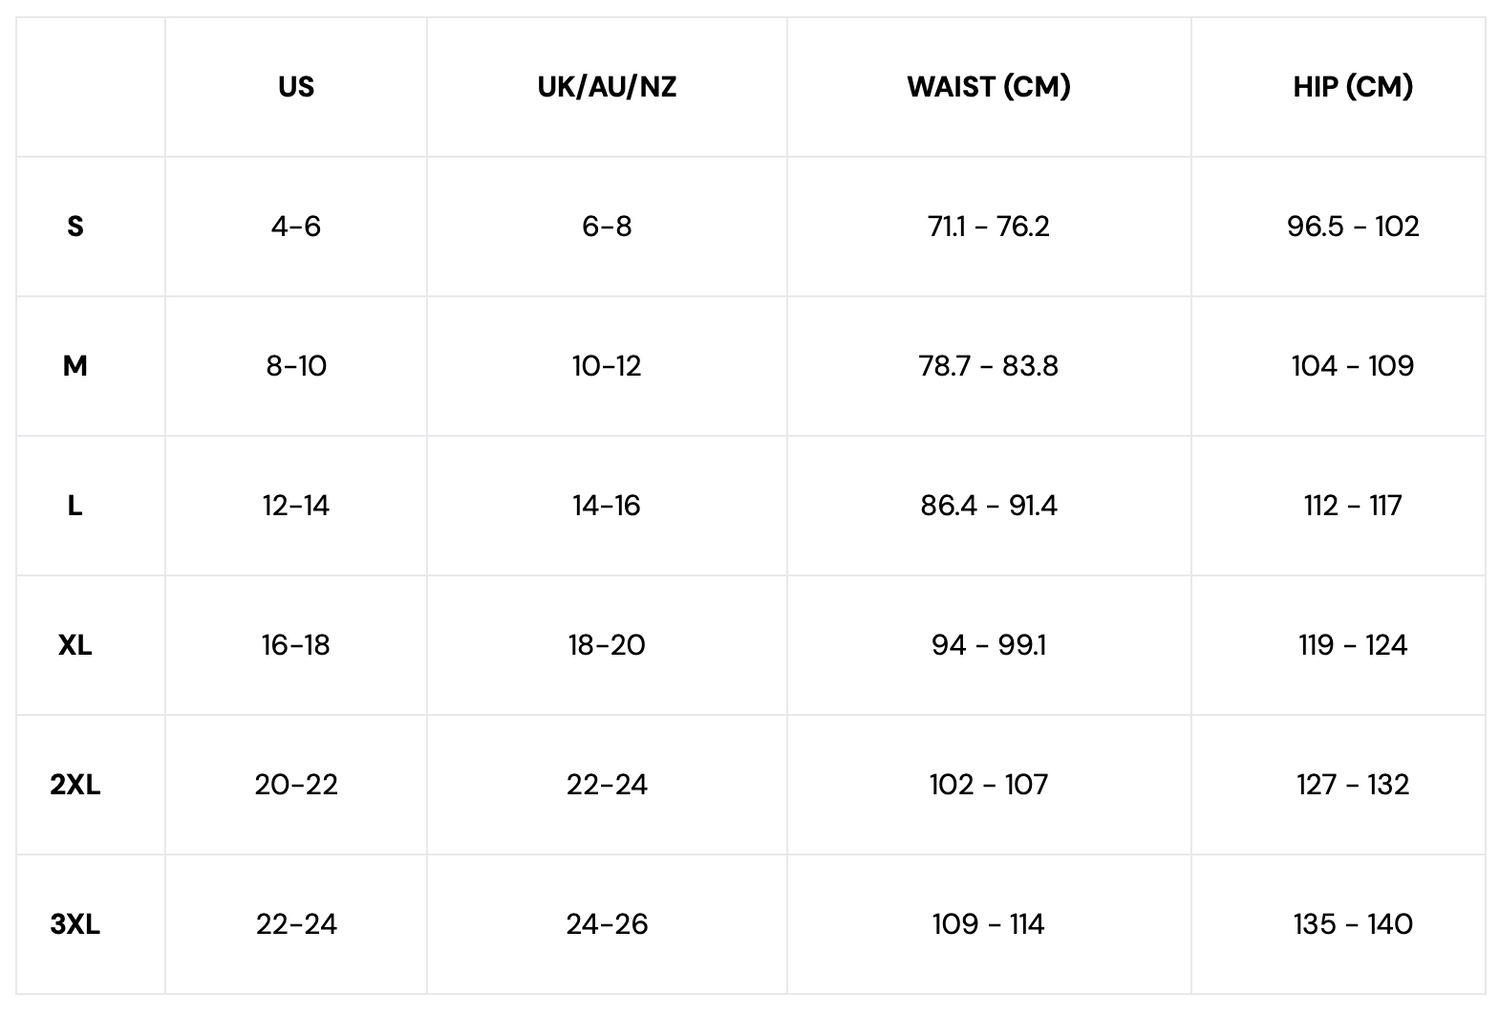This screenshot has width=1500, height=1017.
Task: Click UK size 24-26 cell
Action: (606, 924)
